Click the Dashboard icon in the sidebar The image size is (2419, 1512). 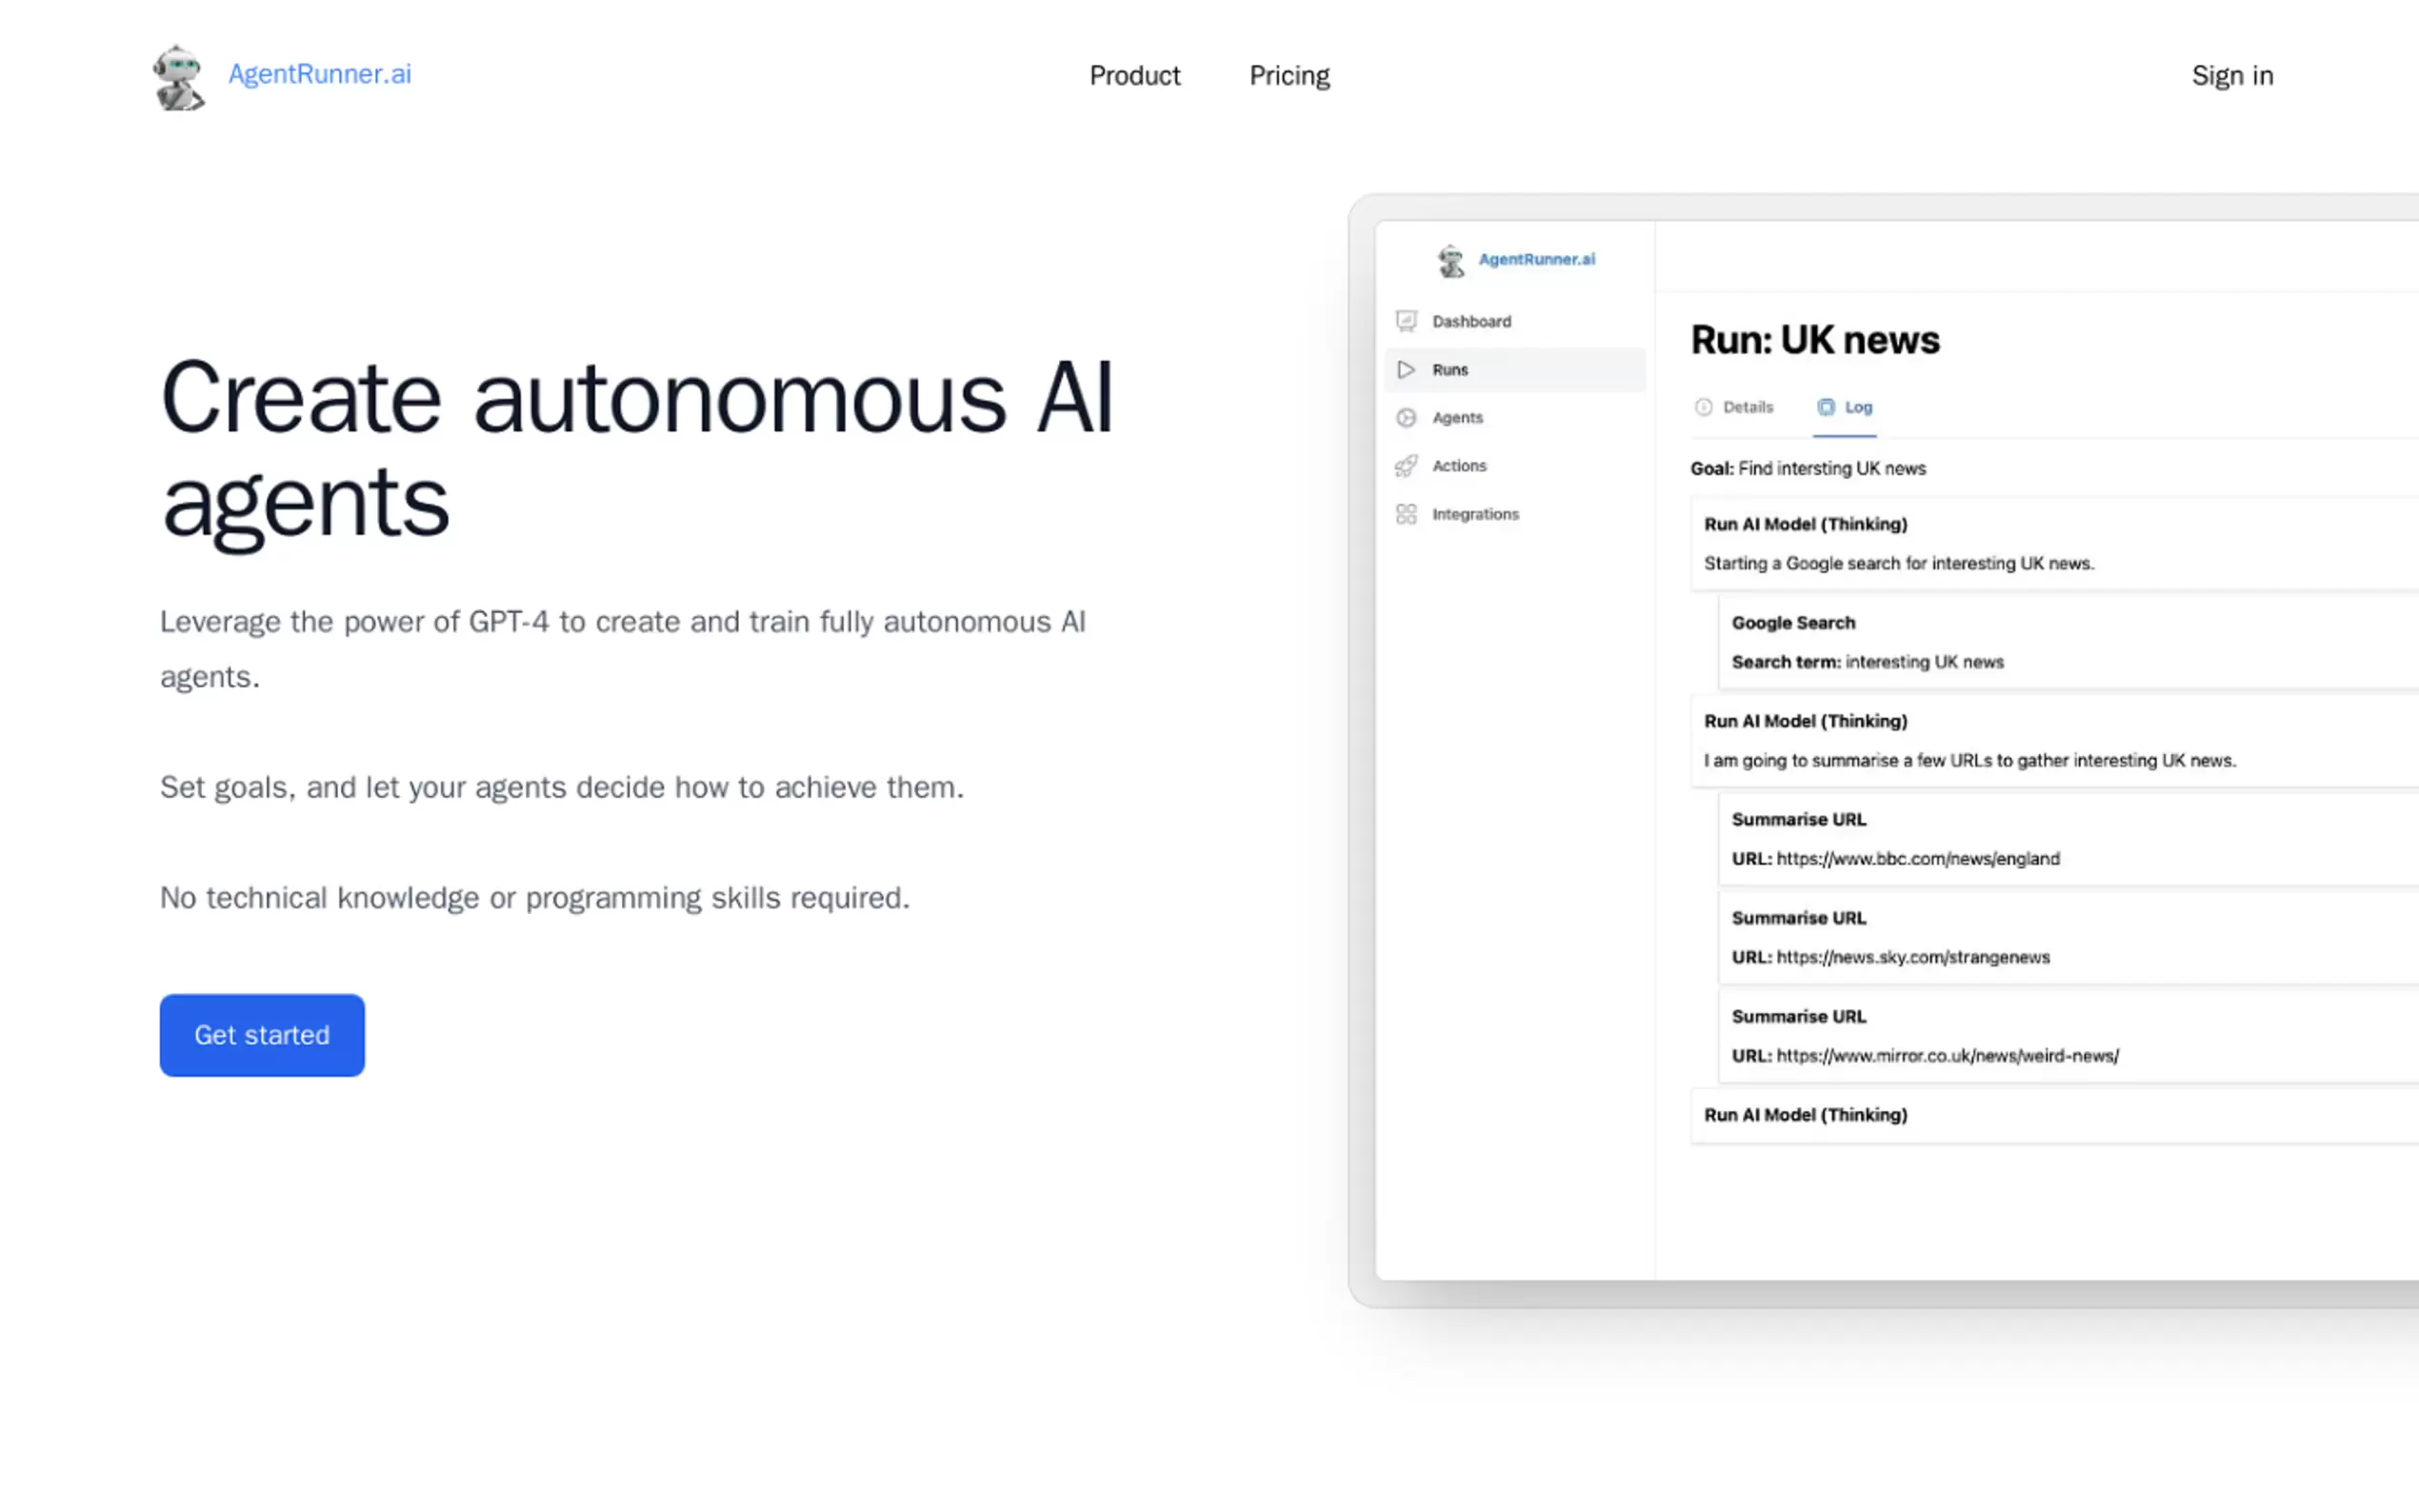coord(1406,321)
